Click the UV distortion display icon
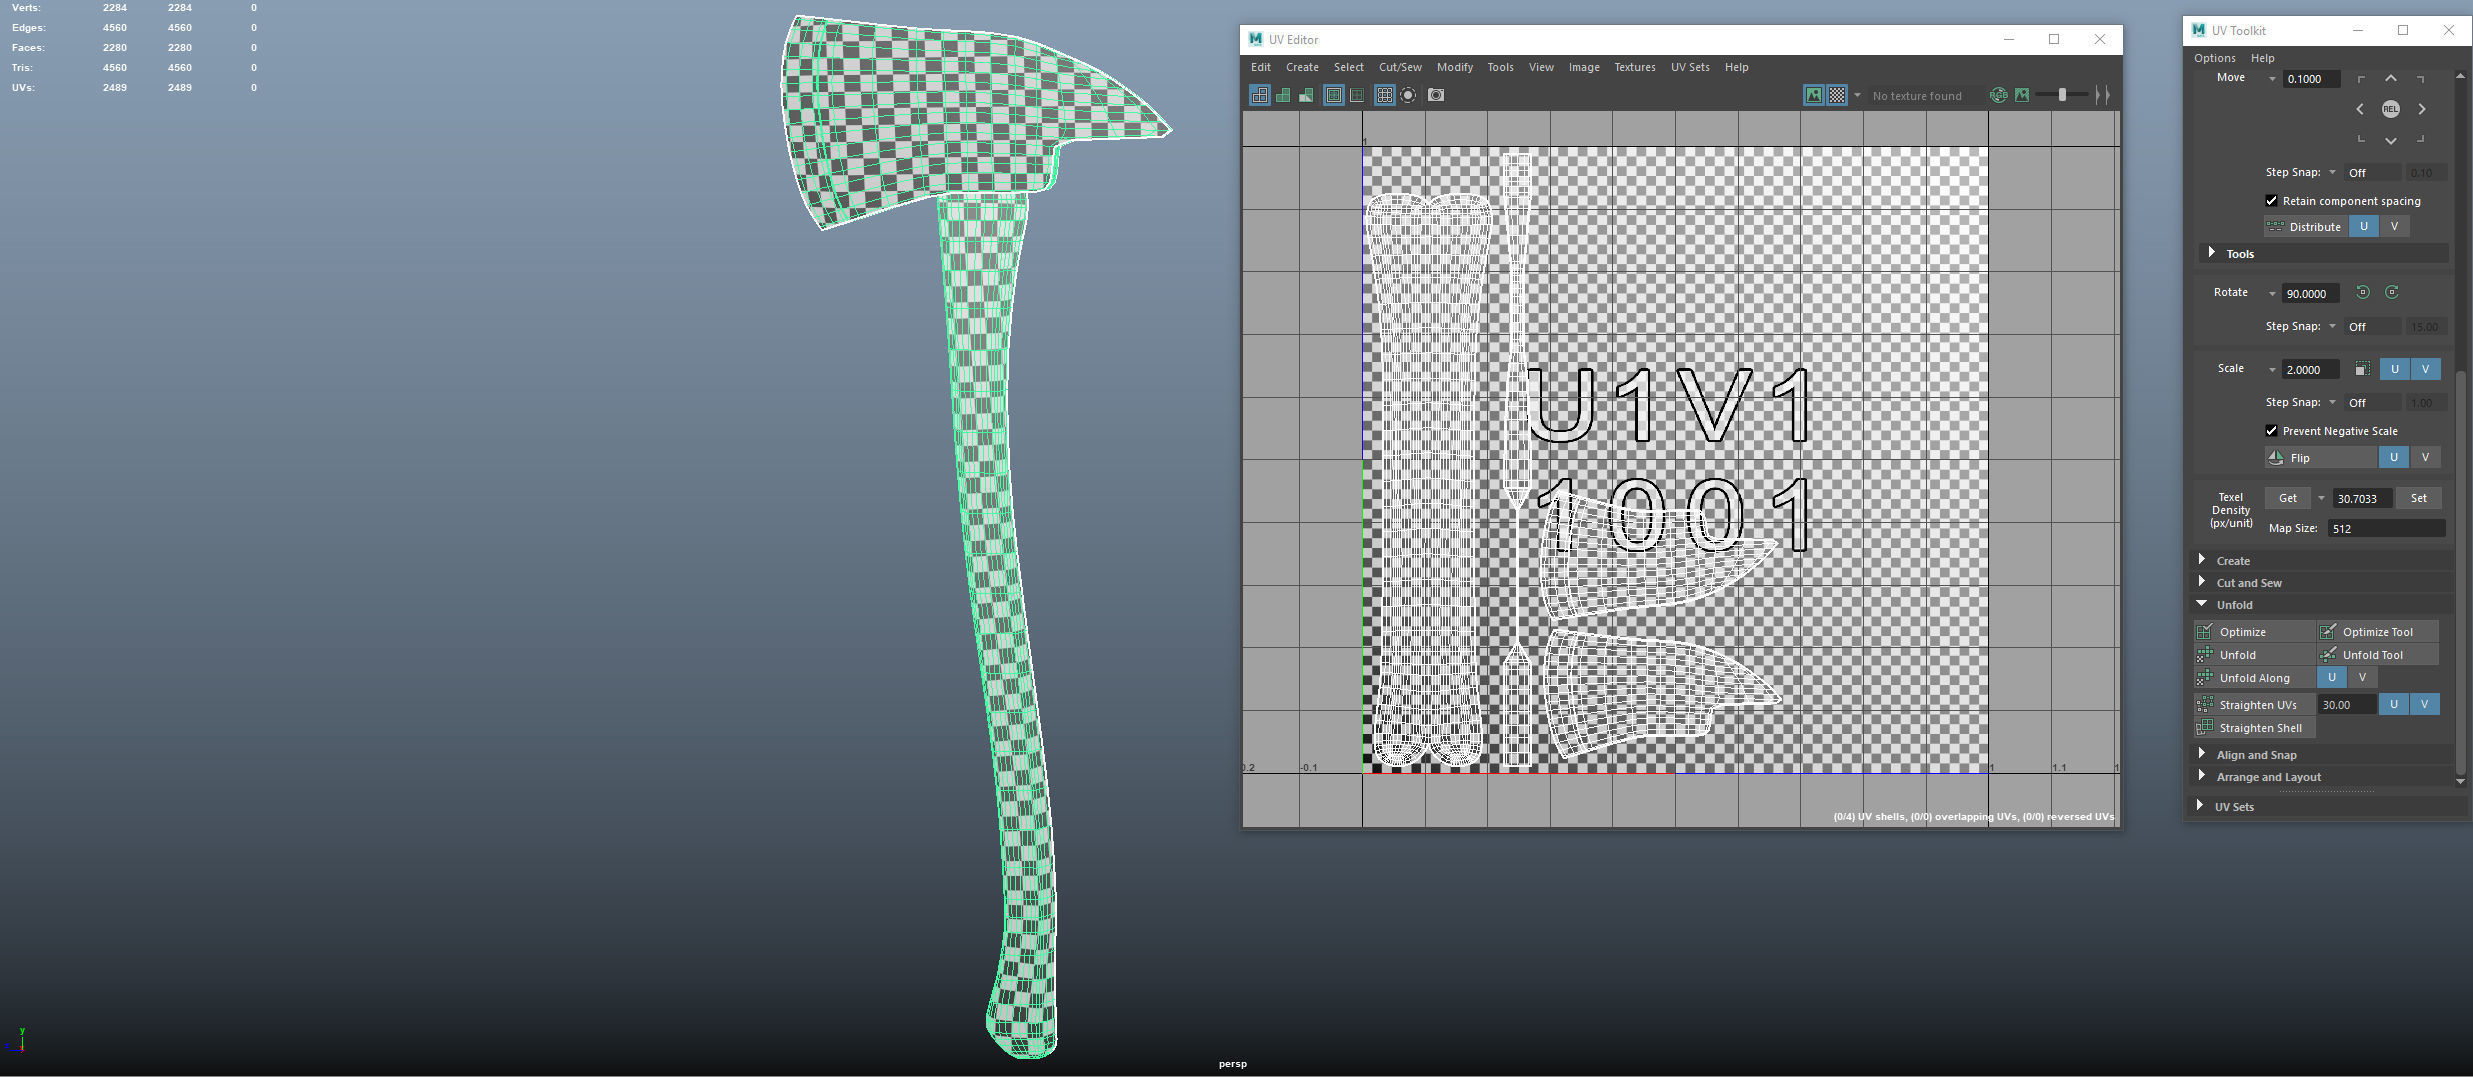 pyautogui.click(x=1306, y=95)
